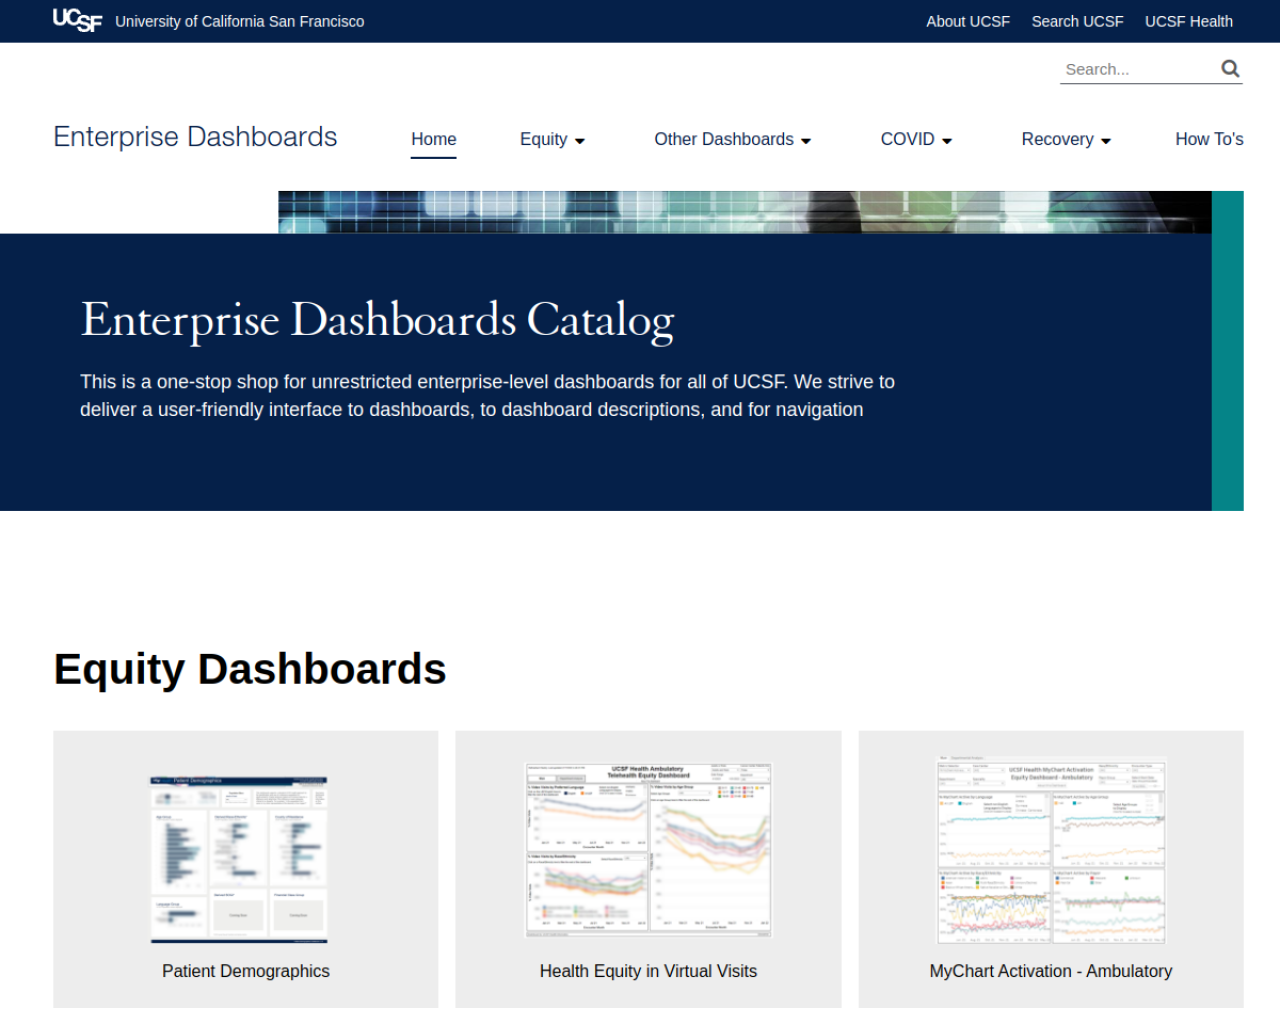
Task: Click the UCSF logo in the header
Action: point(77,20)
